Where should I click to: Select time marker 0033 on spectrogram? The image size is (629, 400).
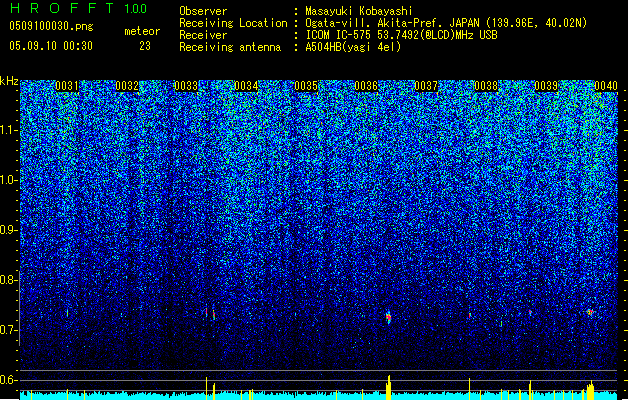point(186,86)
